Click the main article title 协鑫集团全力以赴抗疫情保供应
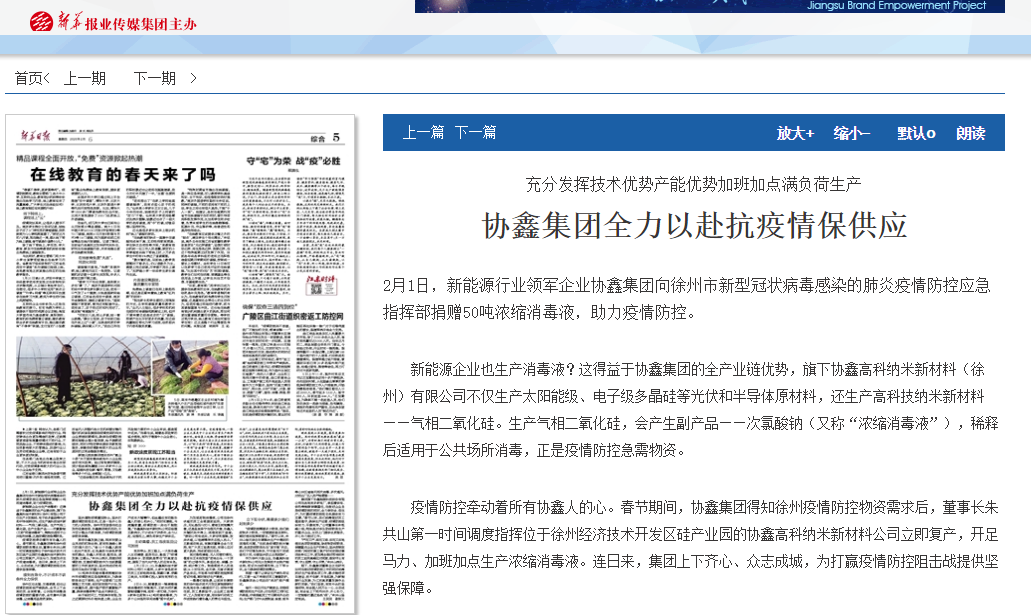1031x615 pixels. (x=694, y=226)
